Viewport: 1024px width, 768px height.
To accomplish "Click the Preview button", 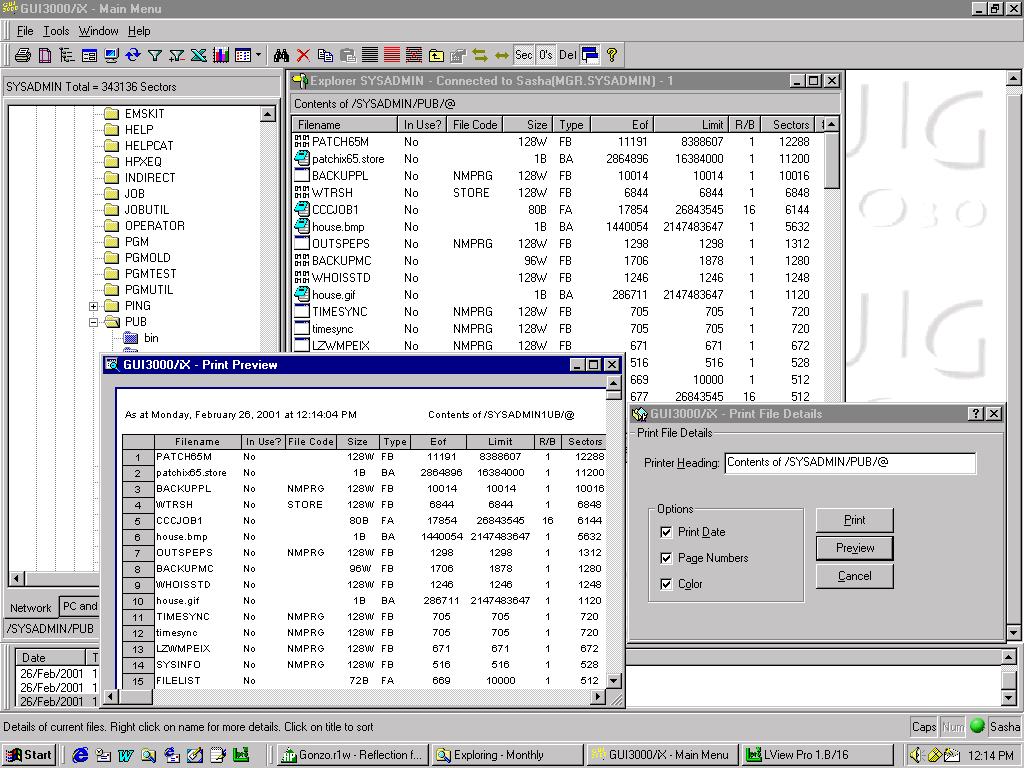I will [854, 548].
